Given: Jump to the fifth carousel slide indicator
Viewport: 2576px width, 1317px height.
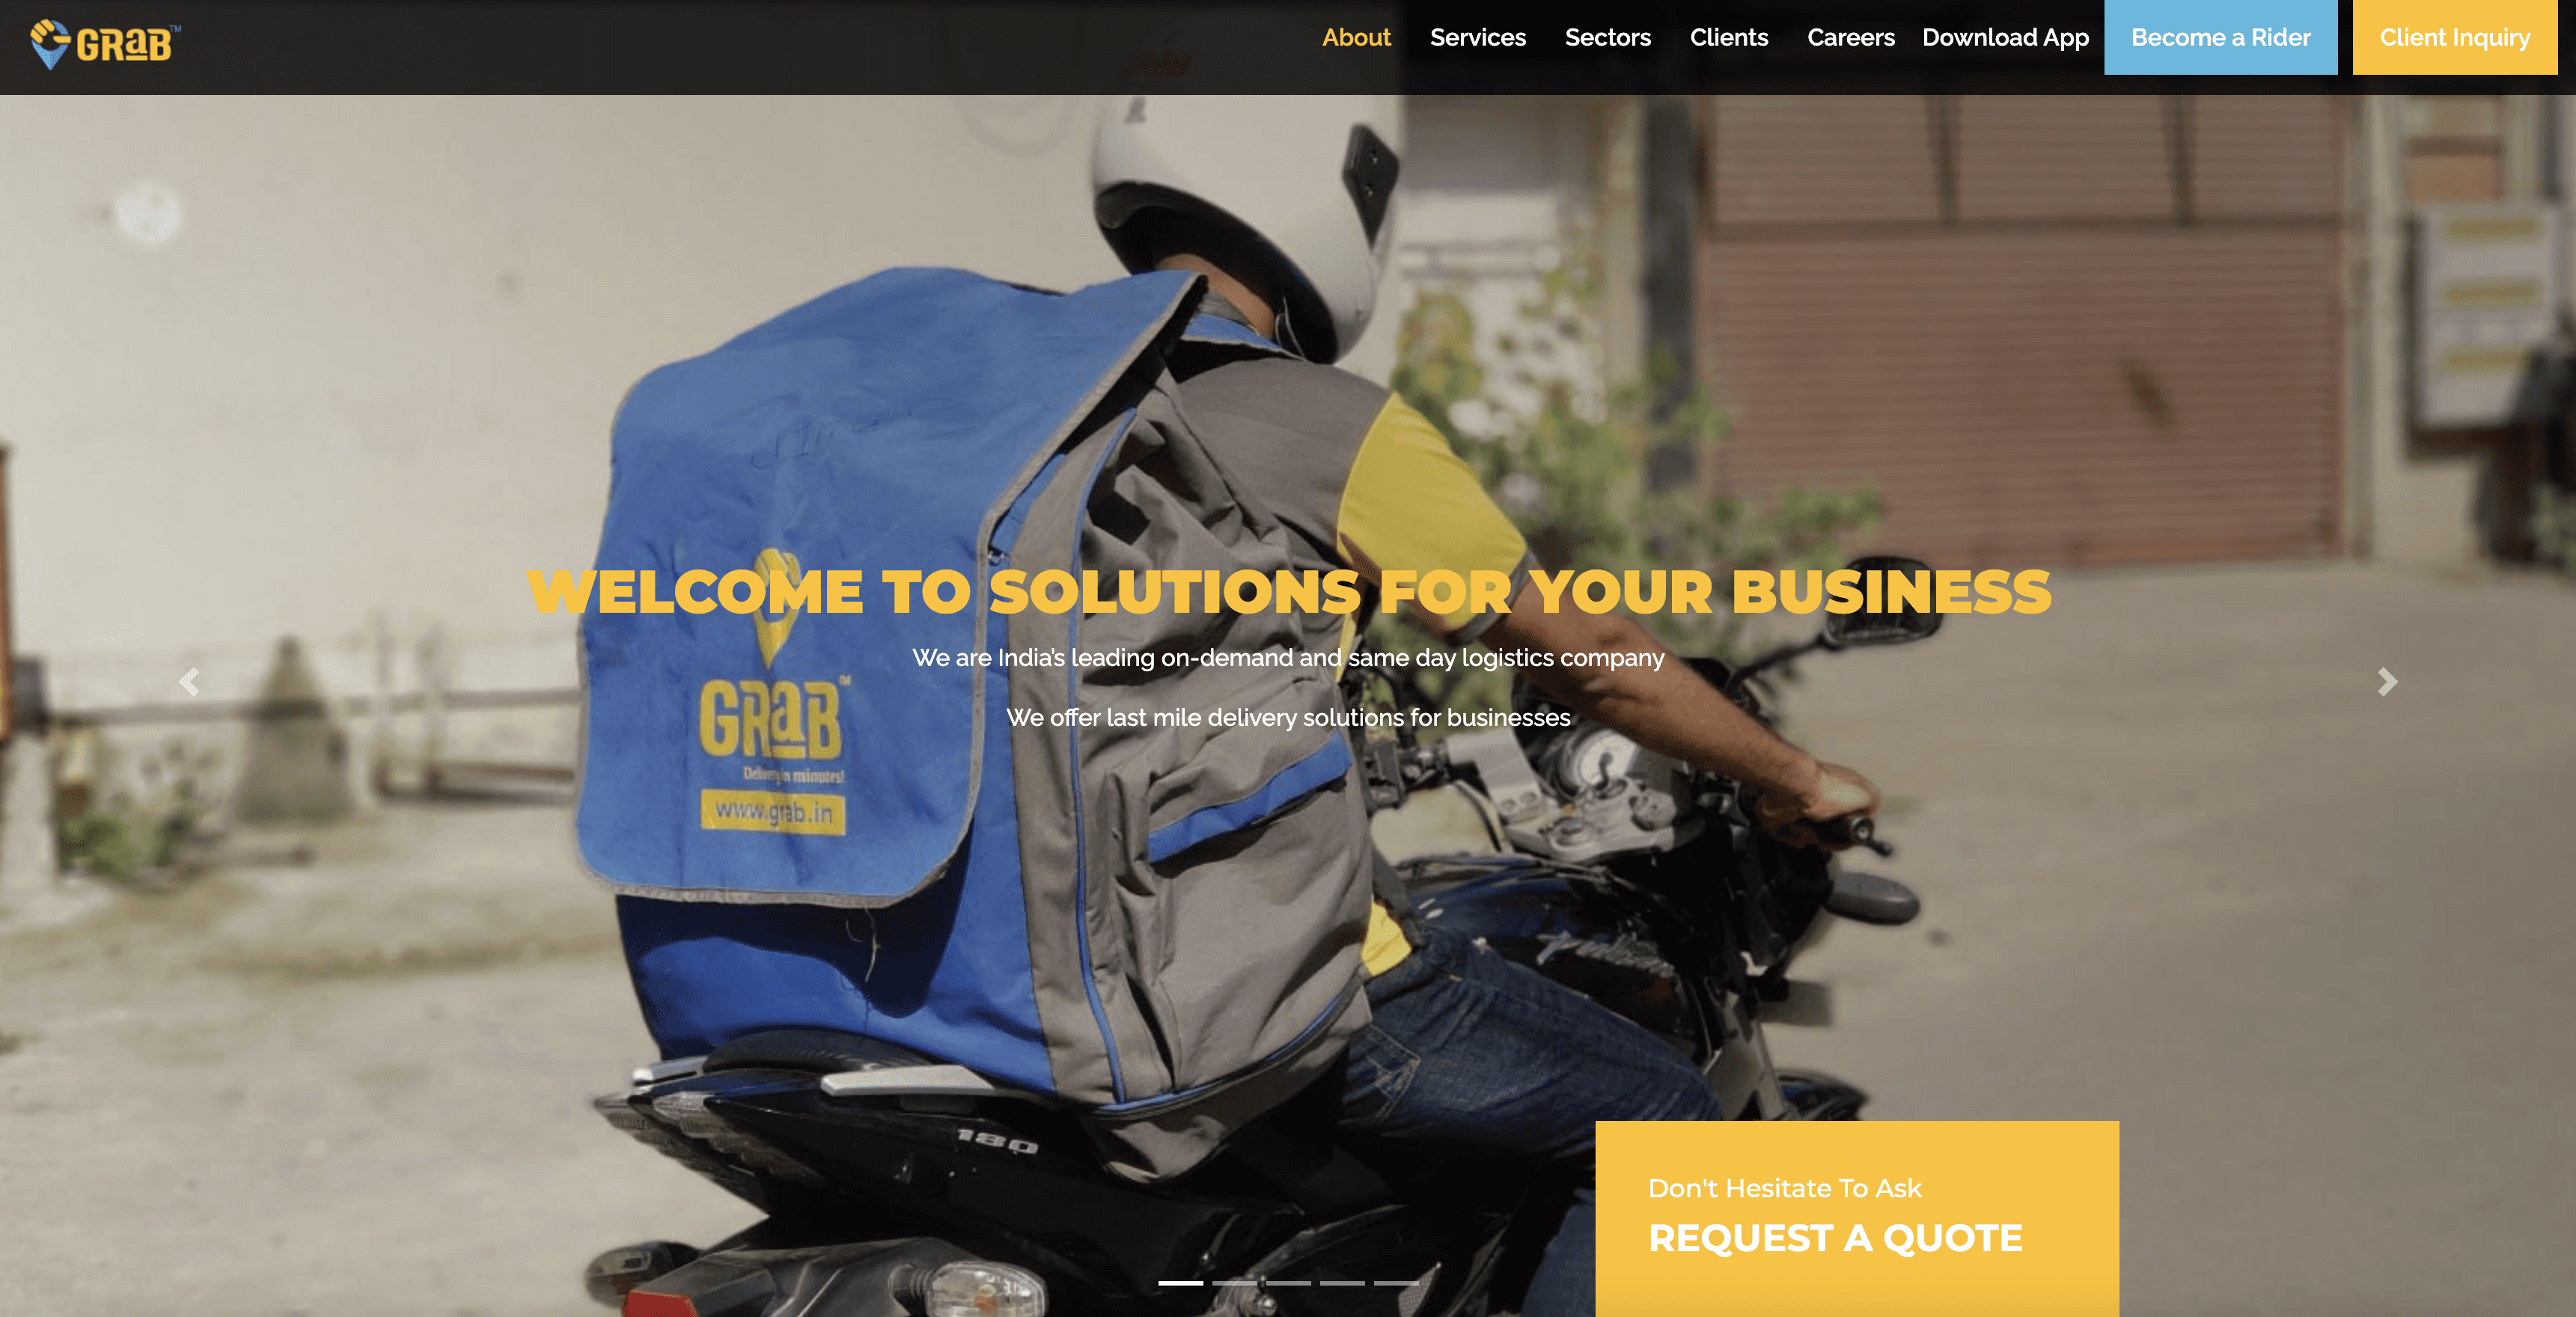Looking at the screenshot, I should (1396, 1282).
